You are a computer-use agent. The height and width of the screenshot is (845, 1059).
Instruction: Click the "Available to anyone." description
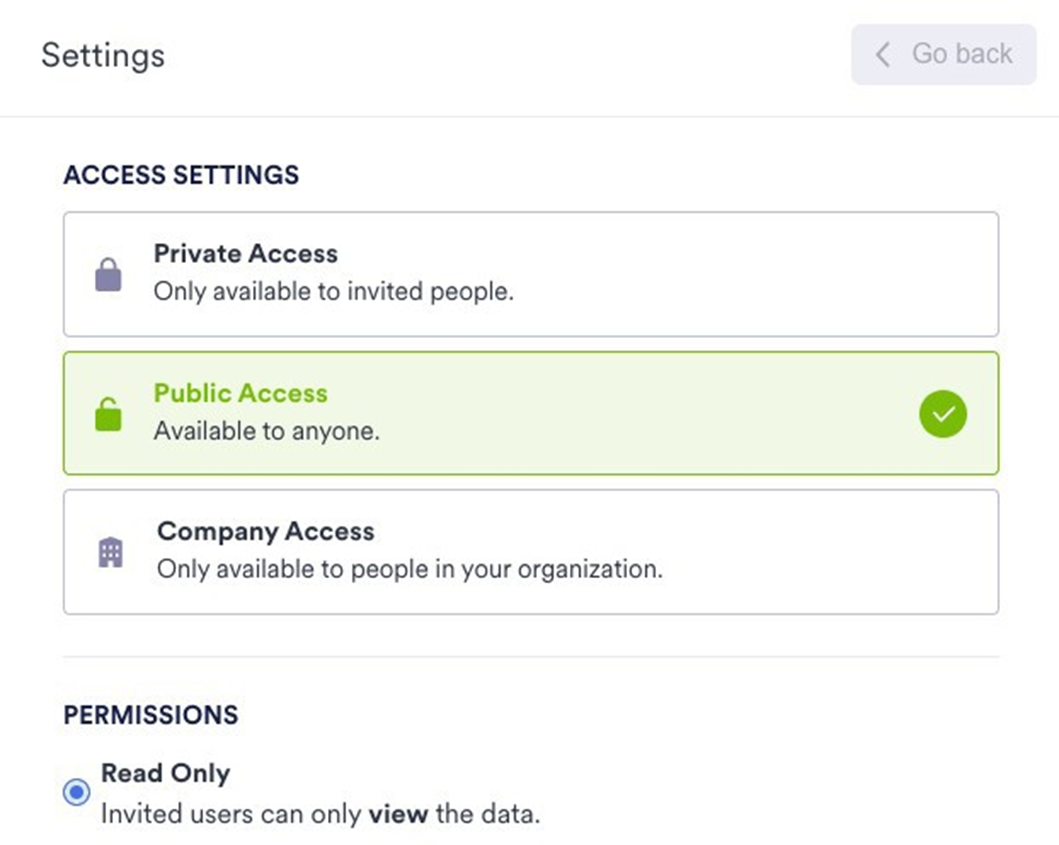(x=266, y=432)
